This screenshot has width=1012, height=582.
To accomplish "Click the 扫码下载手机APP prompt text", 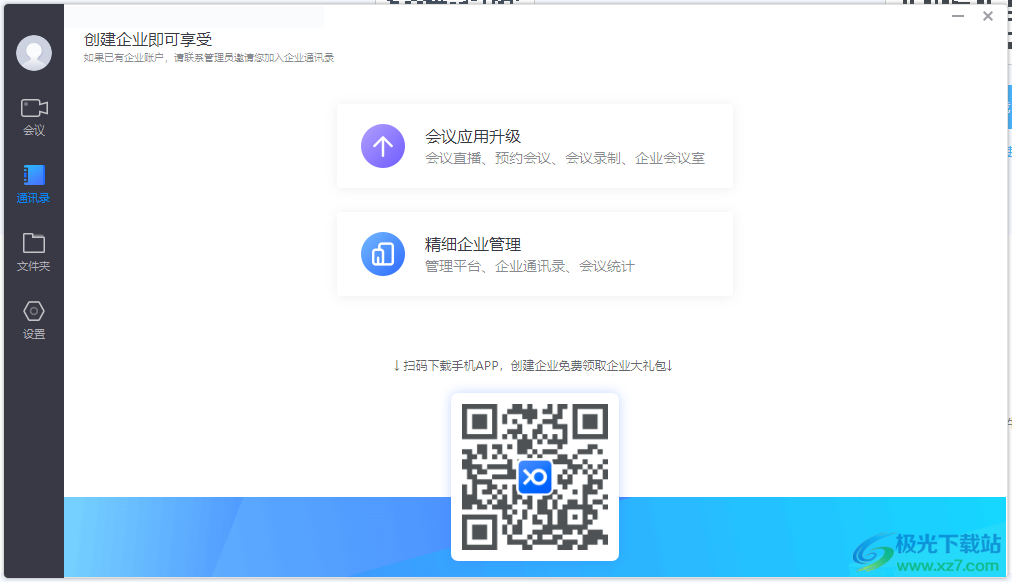I will point(533,366).
